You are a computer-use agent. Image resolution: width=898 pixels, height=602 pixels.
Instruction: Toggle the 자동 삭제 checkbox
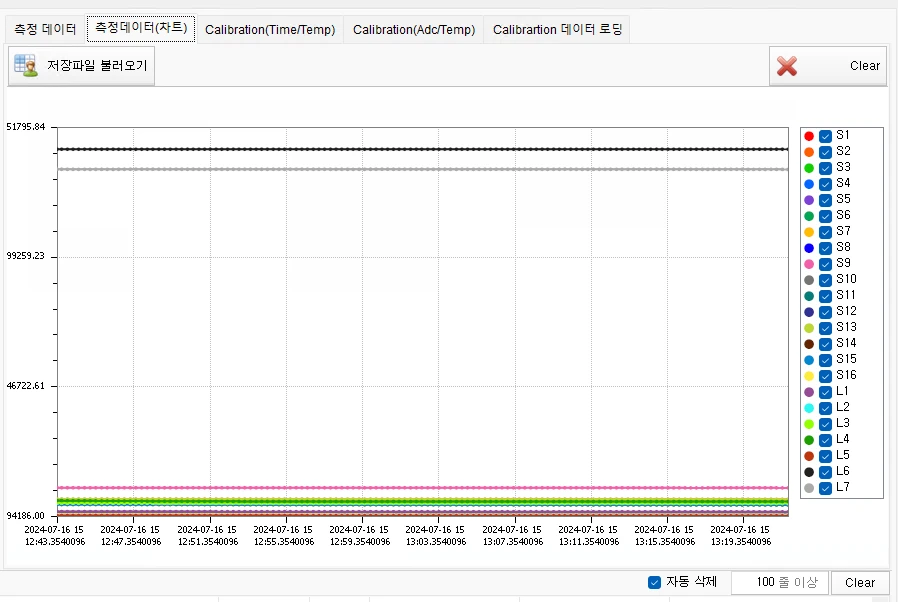654,583
